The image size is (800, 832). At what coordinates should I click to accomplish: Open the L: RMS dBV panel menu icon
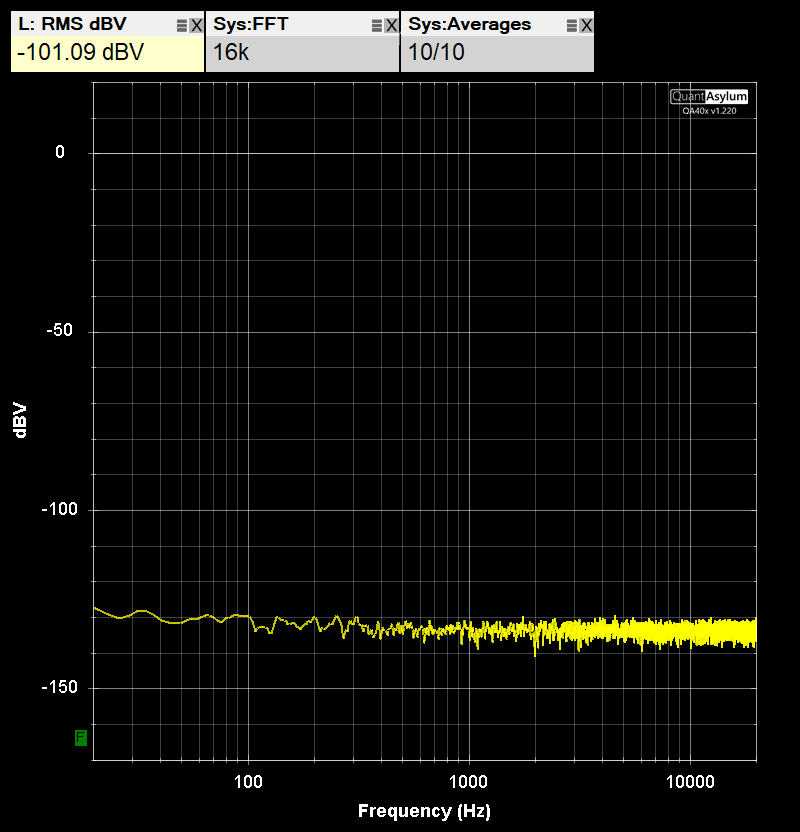coord(181,25)
